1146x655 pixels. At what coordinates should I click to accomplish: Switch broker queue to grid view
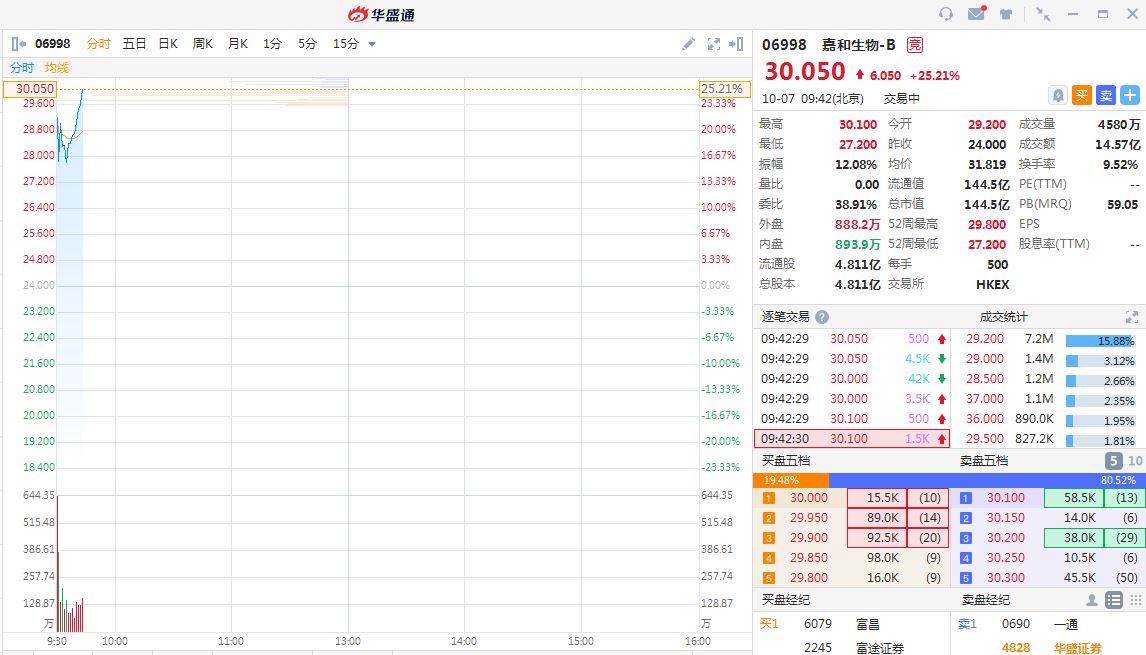1135,600
